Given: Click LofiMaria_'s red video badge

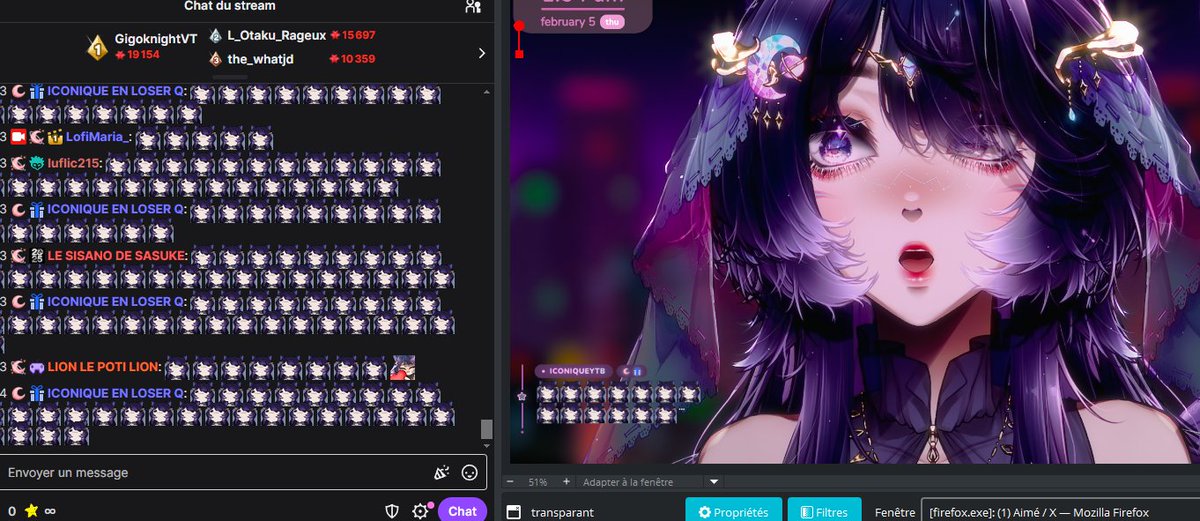Looking at the screenshot, I should 18,137.
